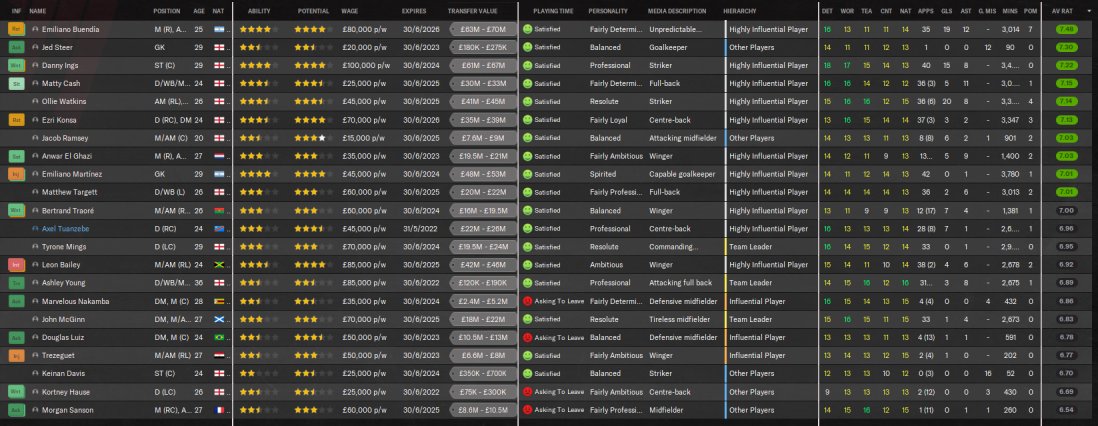Image resolution: width=1098 pixels, height=426 pixels.
Task: Open Bertrand Traoré's player profile
Action: click(67, 210)
